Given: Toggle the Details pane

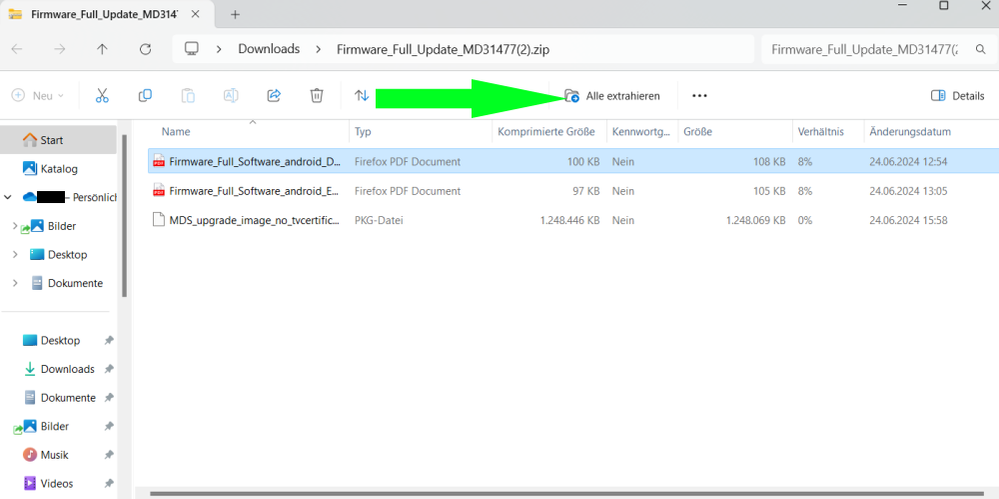Looking at the screenshot, I should [x=958, y=96].
